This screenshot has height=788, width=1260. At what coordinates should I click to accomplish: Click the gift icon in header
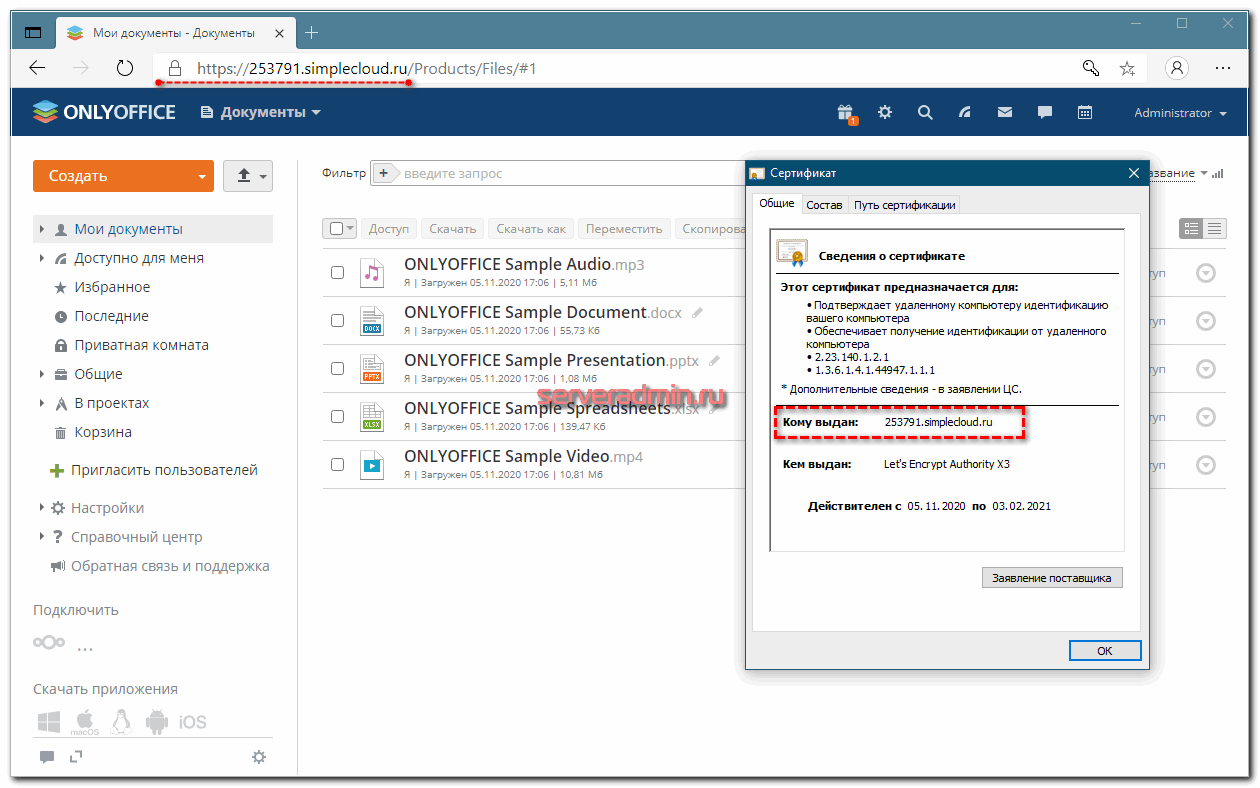coord(846,112)
